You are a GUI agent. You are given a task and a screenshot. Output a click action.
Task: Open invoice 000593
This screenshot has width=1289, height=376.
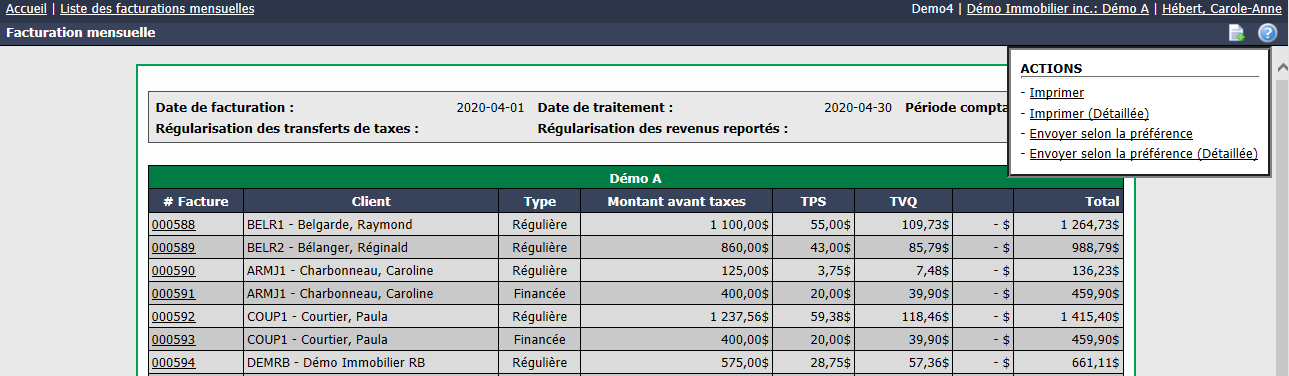pyautogui.click(x=173, y=339)
